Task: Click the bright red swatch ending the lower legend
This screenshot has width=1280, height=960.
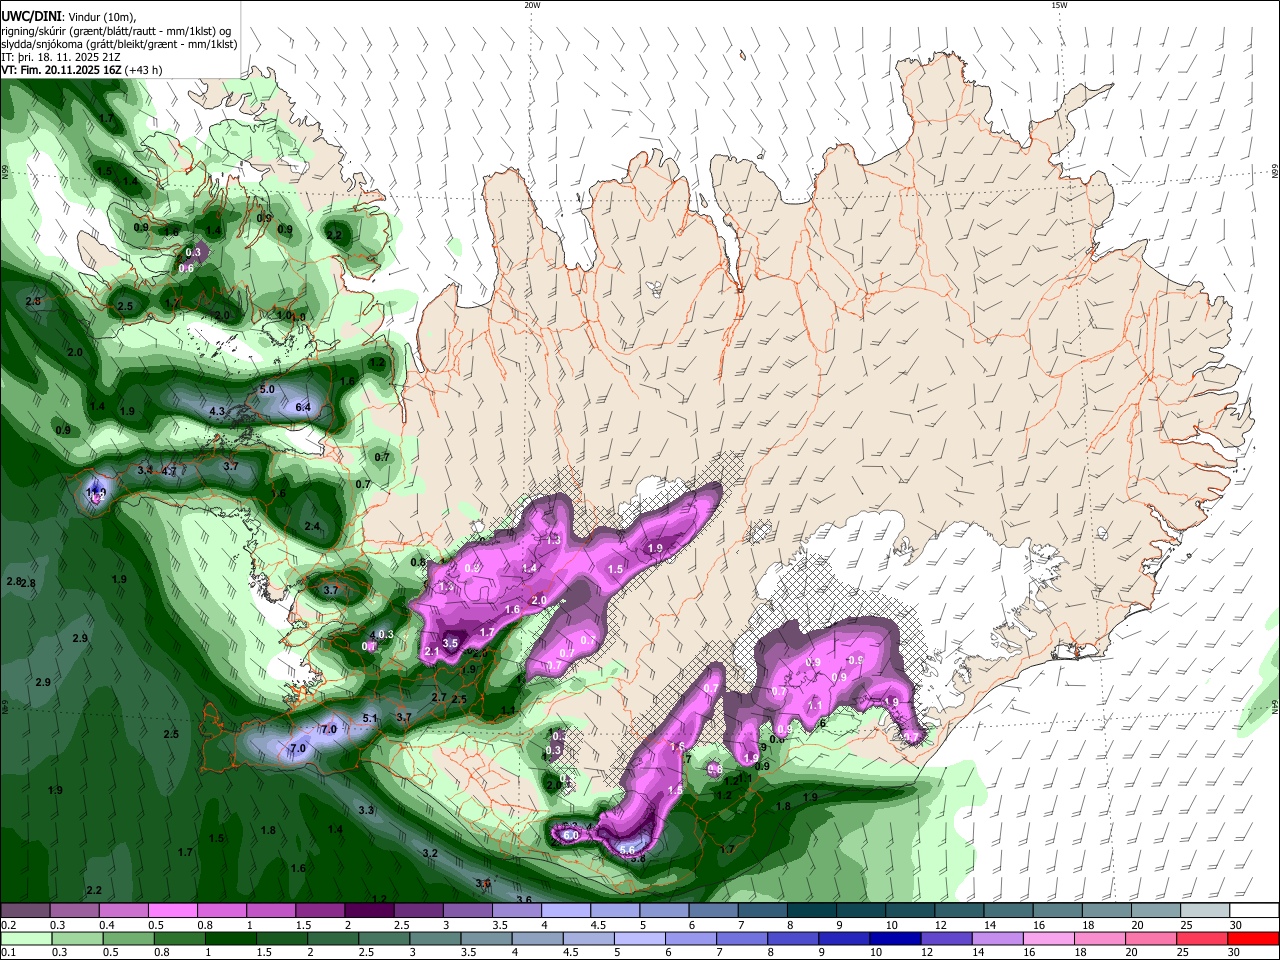Action: pos(1253,938)
